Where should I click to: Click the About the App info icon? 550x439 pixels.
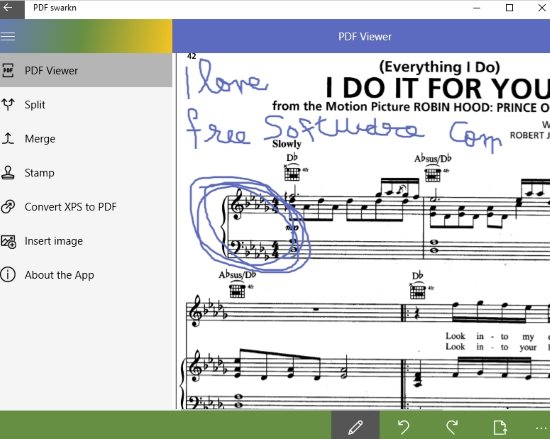click(8, 275)
